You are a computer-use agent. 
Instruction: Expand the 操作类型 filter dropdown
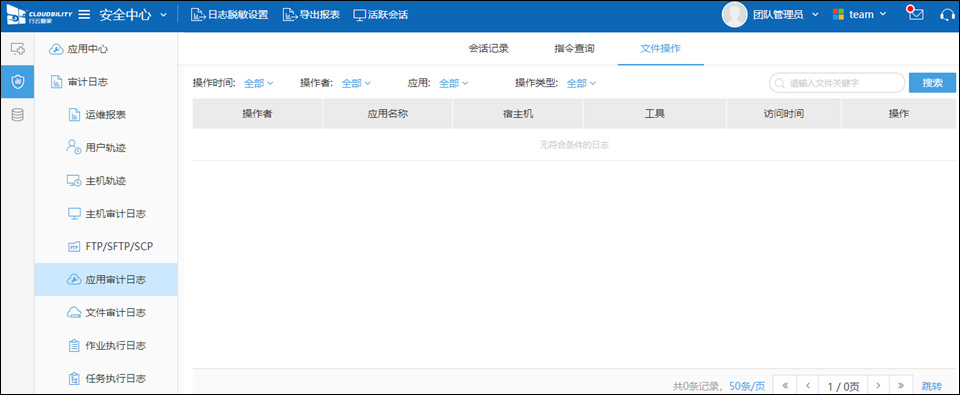pyautogui.click(x=581, y=83)
